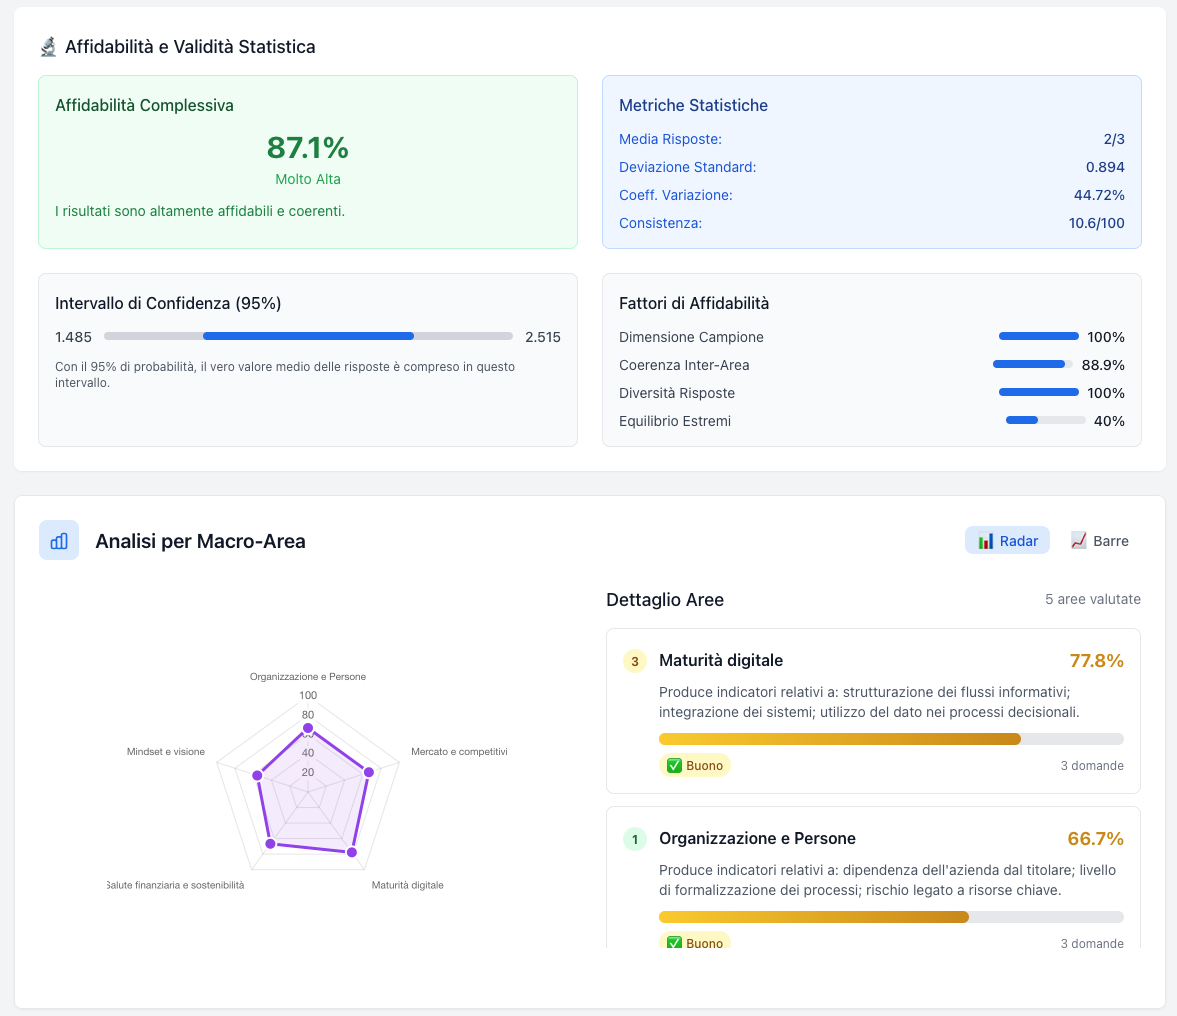
Task: Click the 66.7% score on Organizzazione e Persone
Action: [x=1096, y=838]
